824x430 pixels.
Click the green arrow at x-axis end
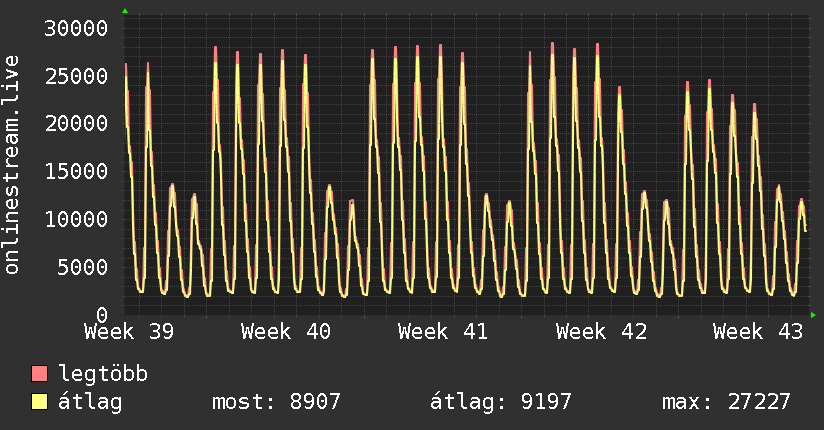pyautogui.click(x=813, y=315)
